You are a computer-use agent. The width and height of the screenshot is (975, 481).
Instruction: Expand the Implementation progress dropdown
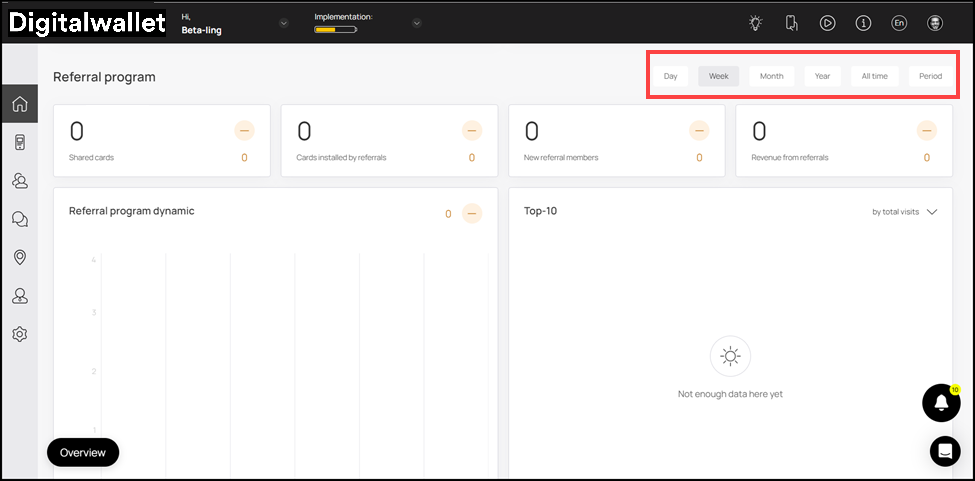click(416, 23)
